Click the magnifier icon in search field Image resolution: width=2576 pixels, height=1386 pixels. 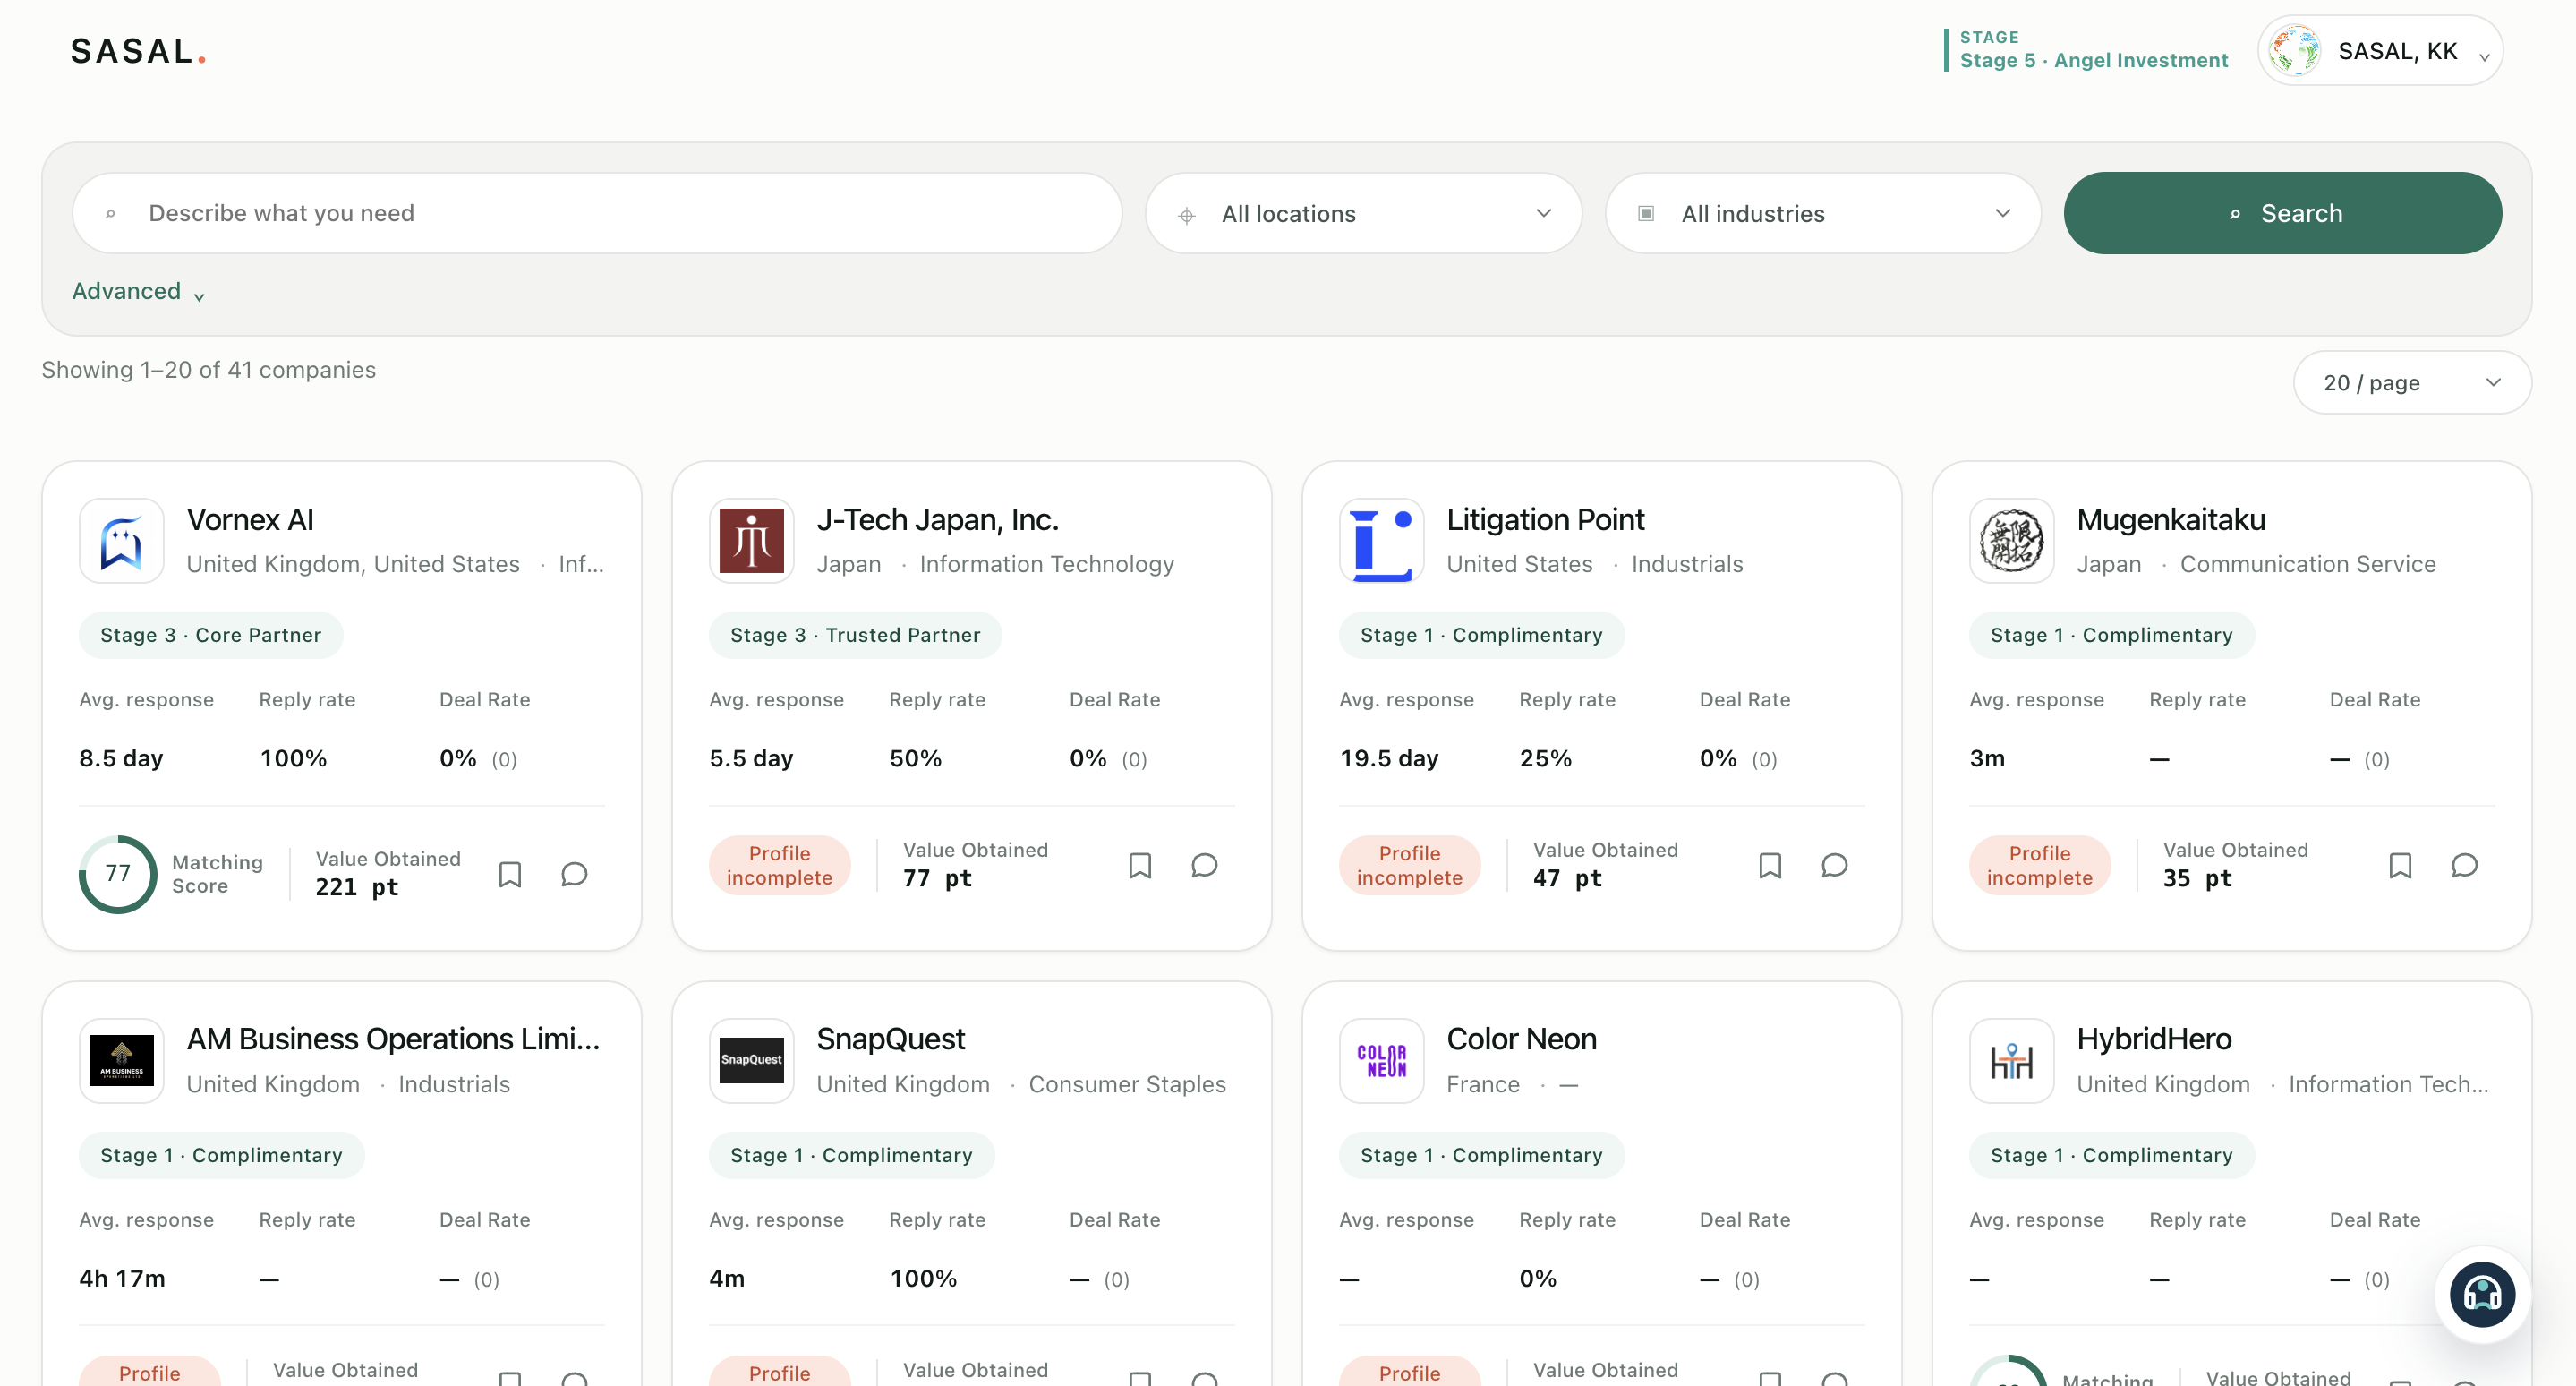pos(111,214)
